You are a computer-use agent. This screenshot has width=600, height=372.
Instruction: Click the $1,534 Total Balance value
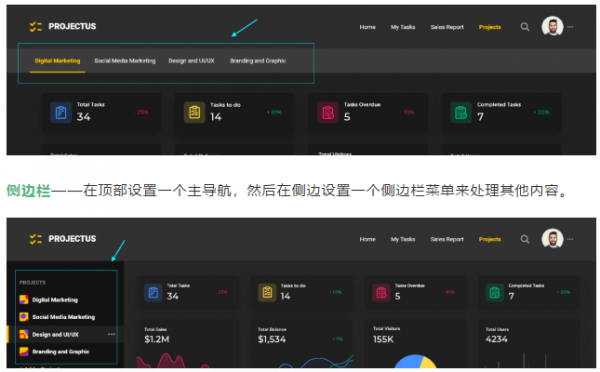pyautogui.click(x=272, y=339)
